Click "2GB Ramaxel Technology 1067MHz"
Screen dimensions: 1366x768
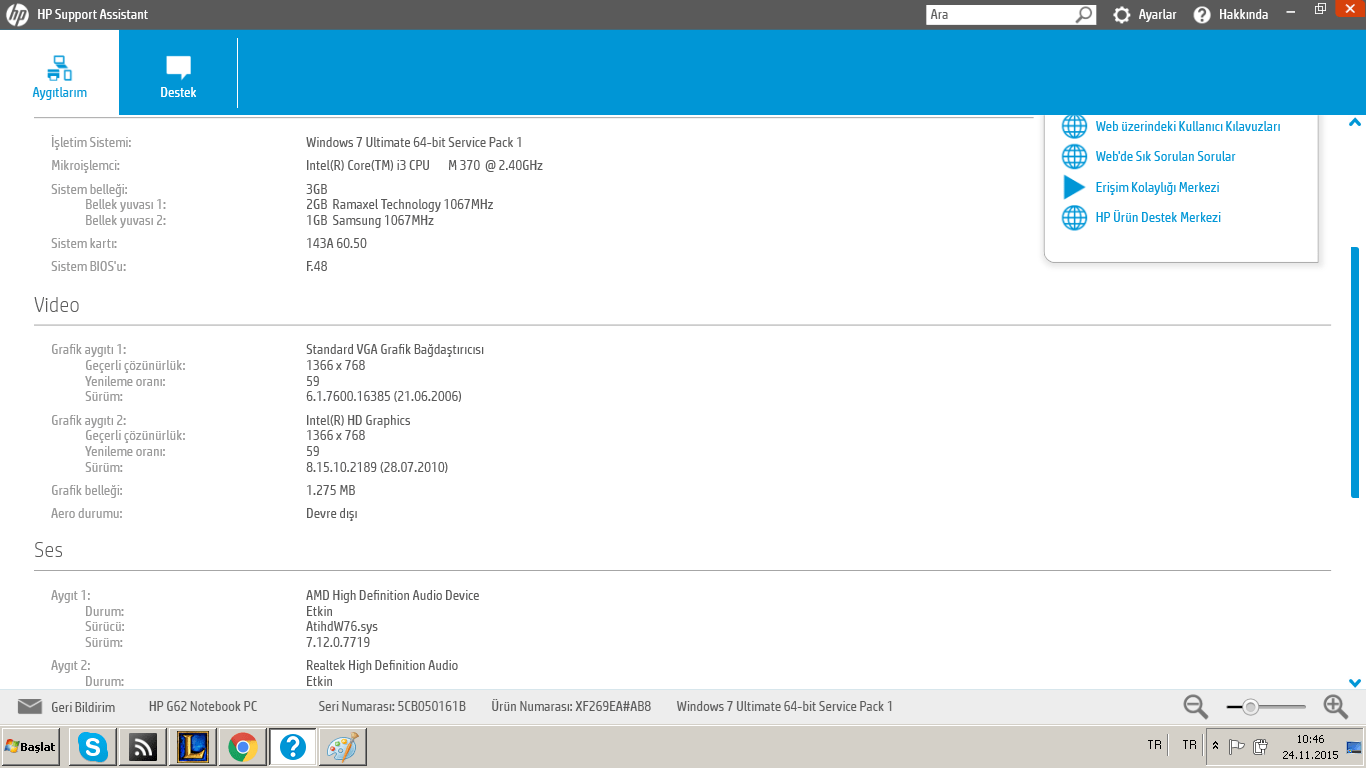click(399, 205)
